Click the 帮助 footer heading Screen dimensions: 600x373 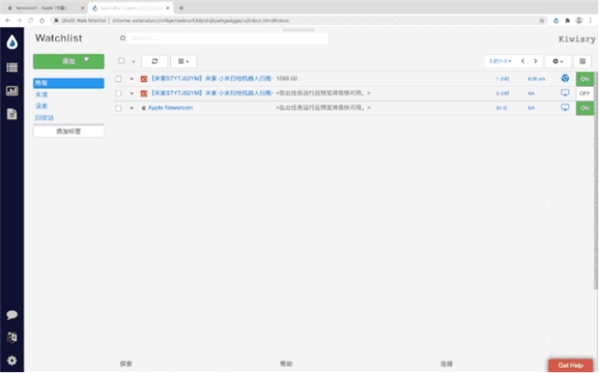[286, 364]
